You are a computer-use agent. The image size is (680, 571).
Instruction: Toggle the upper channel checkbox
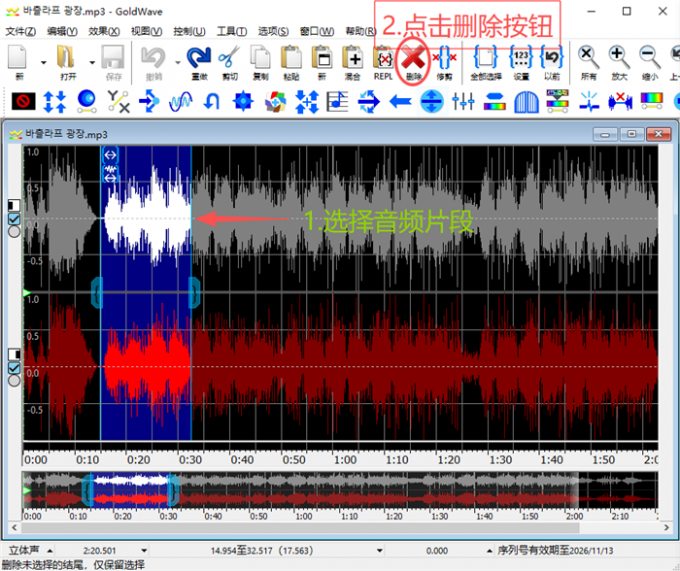[14, 218]
